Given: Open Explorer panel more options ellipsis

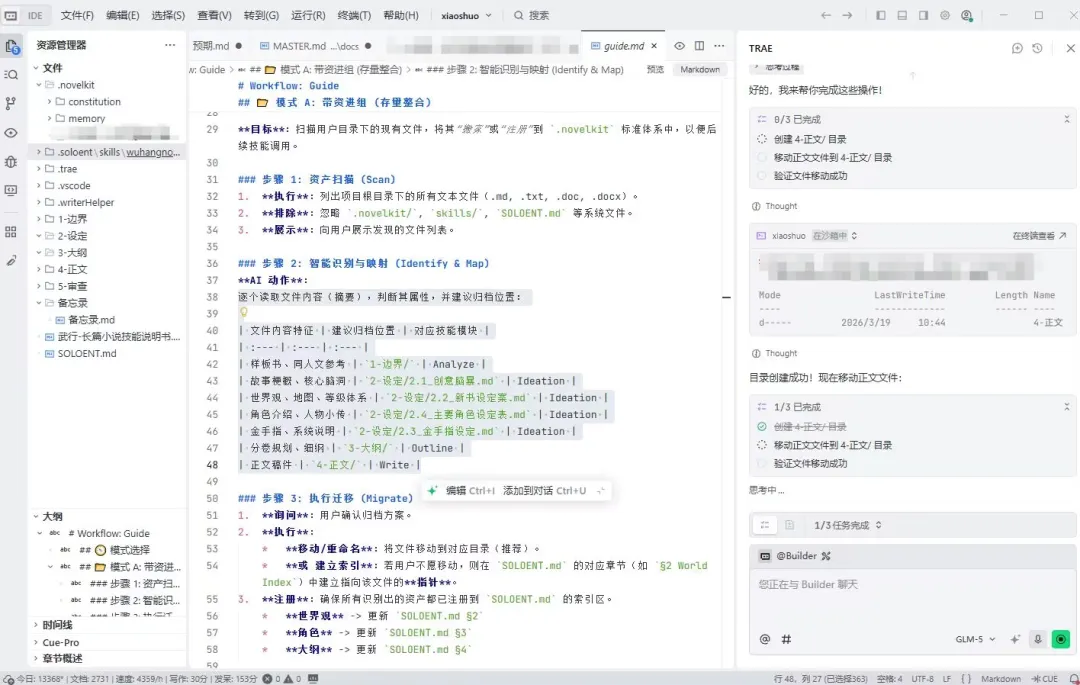Looking at the screenshot, I should [x=169, y=45].
